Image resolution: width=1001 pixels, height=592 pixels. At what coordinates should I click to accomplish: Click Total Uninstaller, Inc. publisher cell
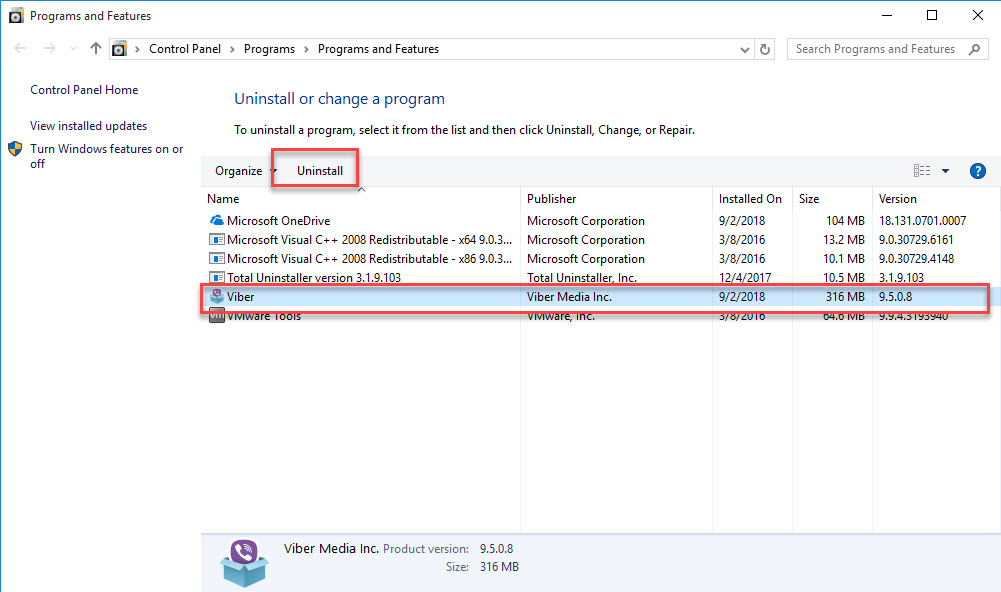582,278
